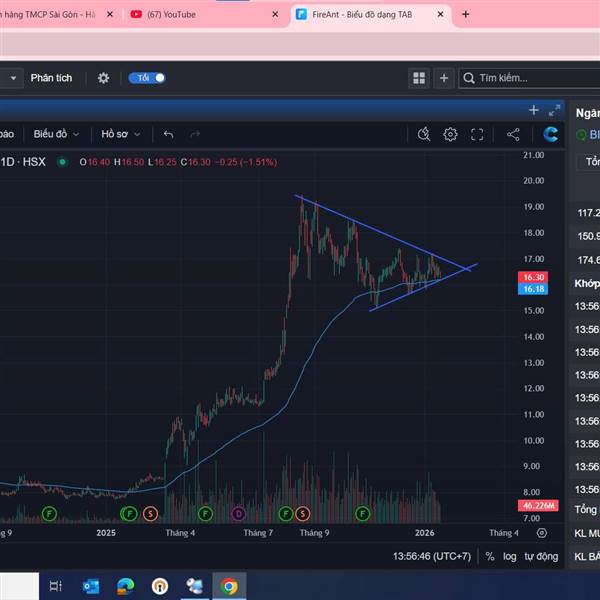
Task: Undo the last chart action
Action: 169,134
